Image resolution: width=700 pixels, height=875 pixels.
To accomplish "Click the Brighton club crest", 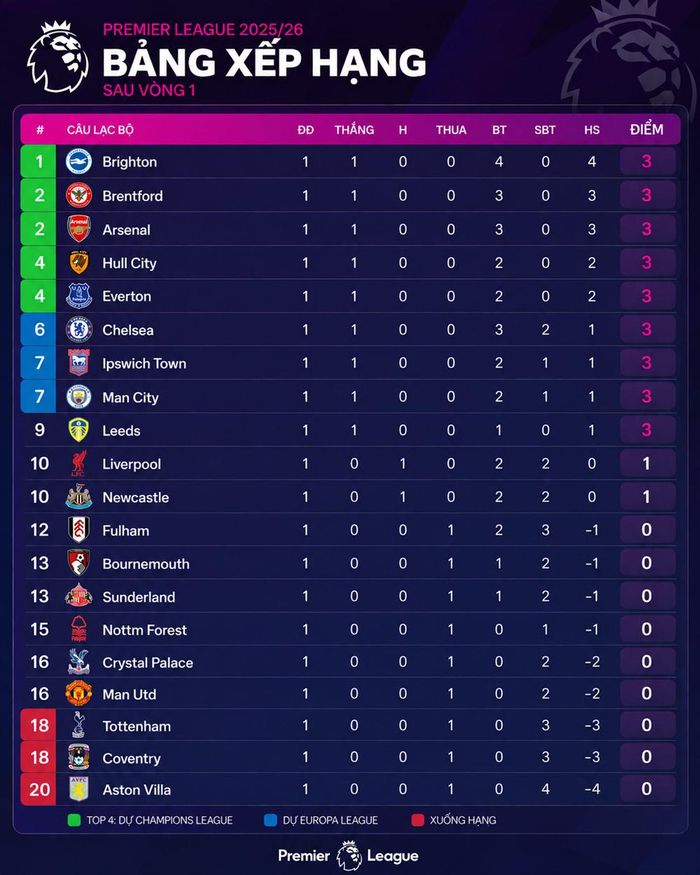I will point(79,162).
